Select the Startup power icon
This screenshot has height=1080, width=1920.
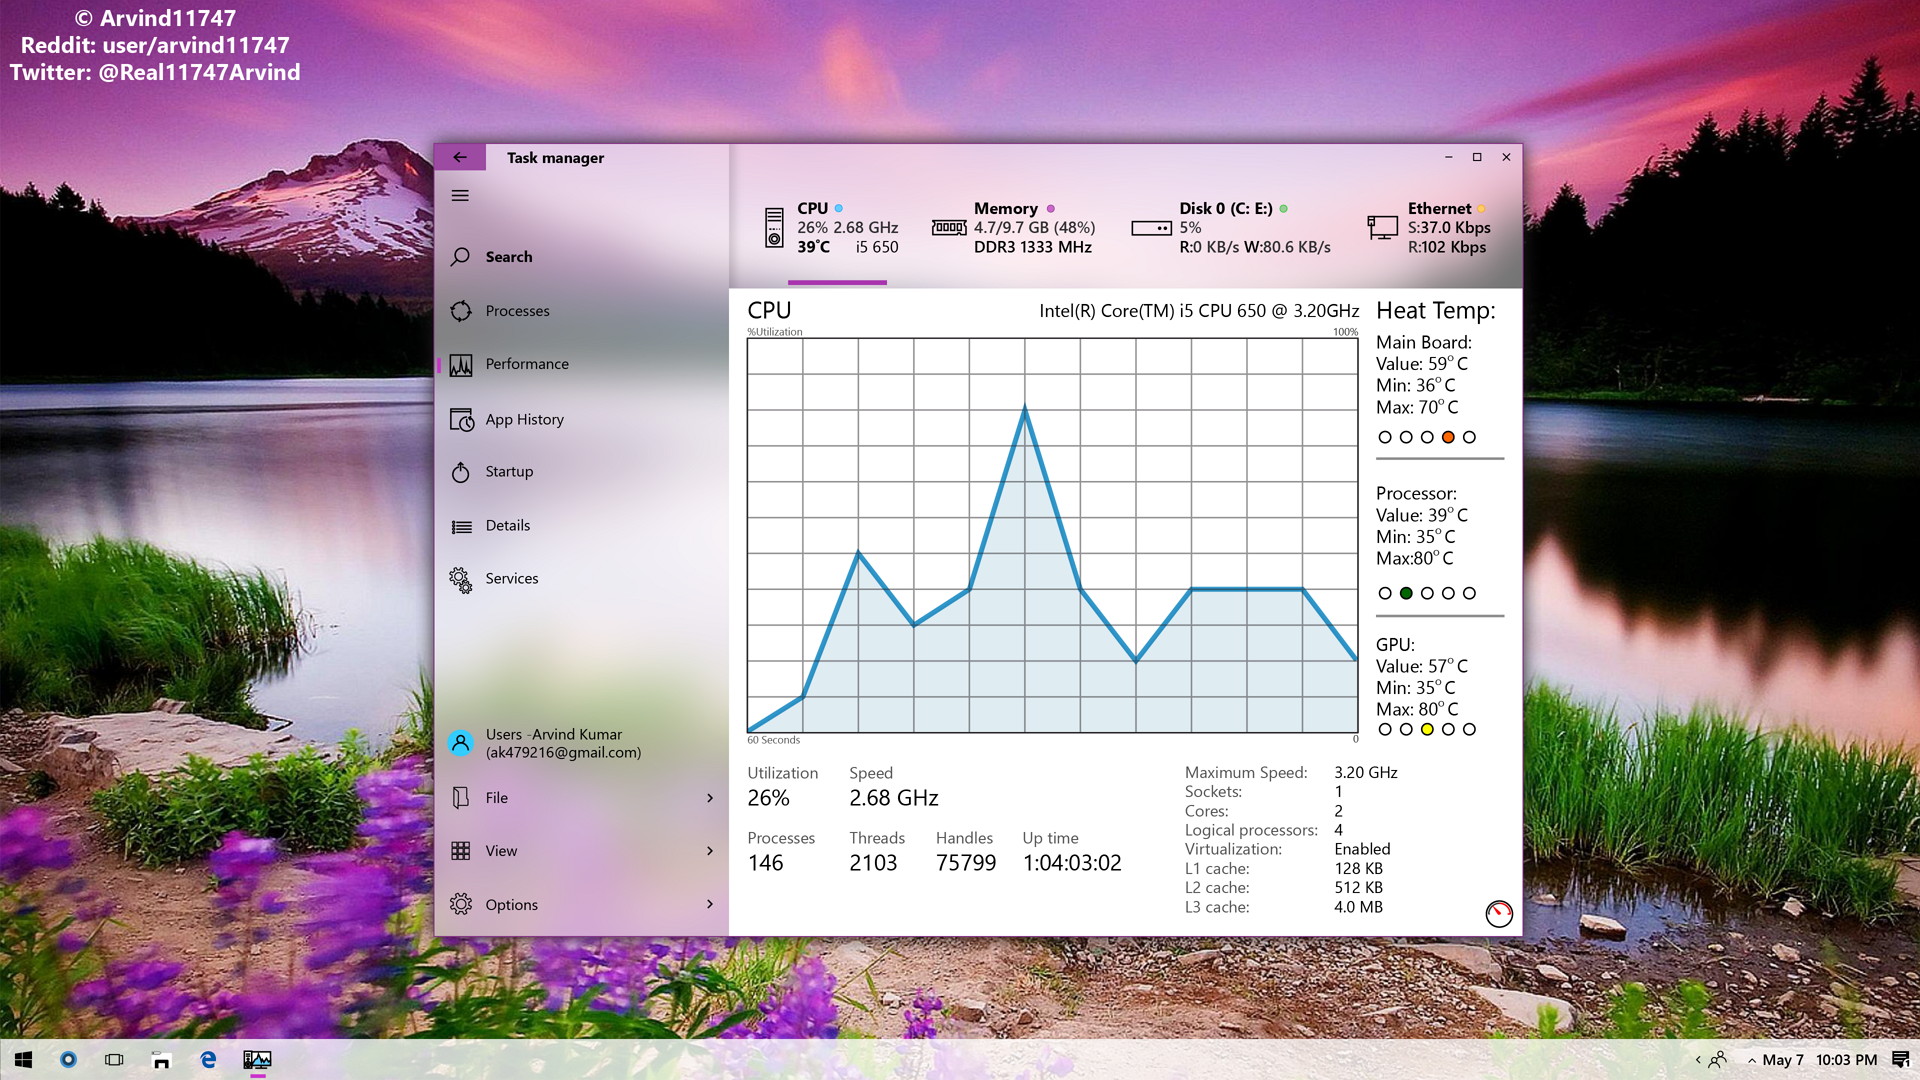(x=460, y=472)
